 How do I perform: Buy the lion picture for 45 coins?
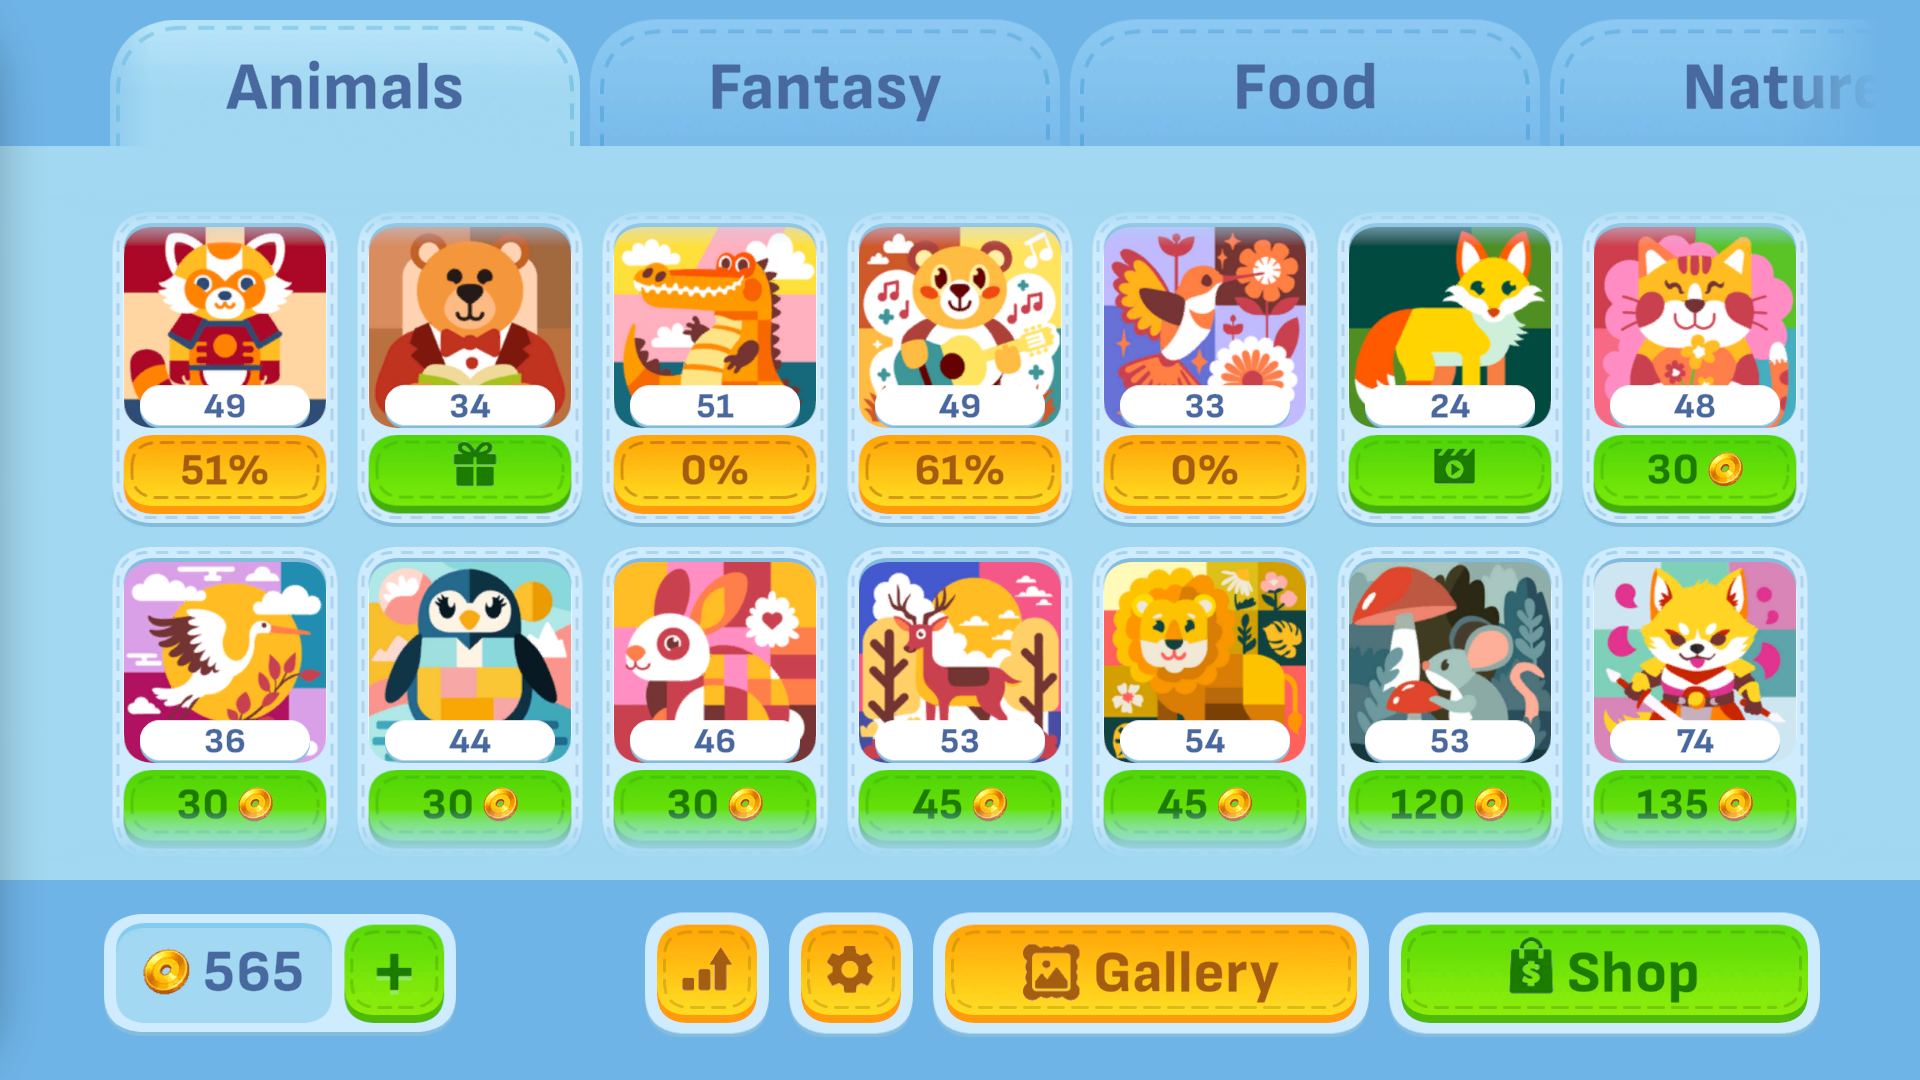(x=1205, y=805)
